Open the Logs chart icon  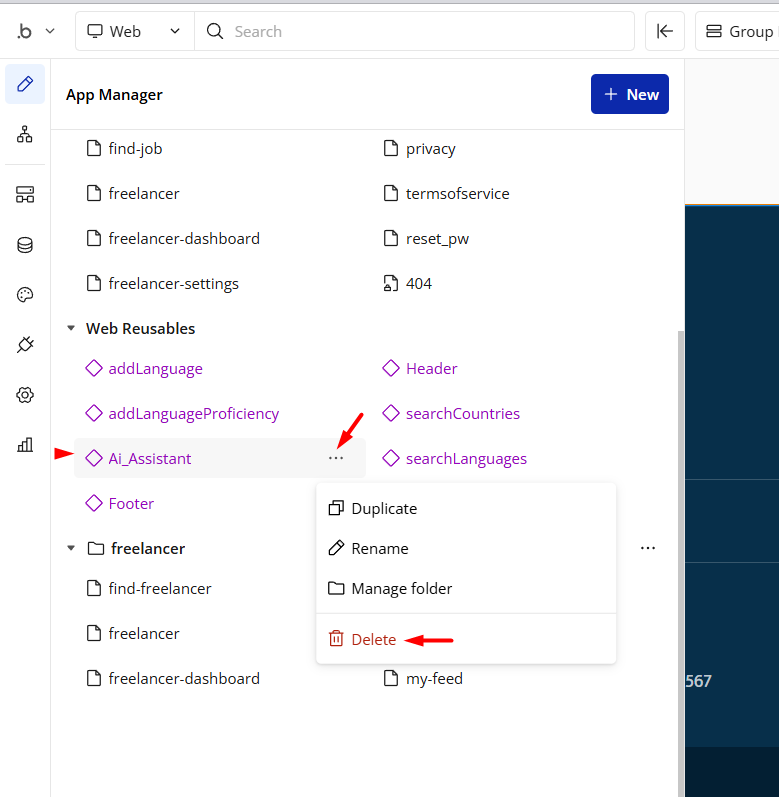pyautogui.click(x=25, y=445)
